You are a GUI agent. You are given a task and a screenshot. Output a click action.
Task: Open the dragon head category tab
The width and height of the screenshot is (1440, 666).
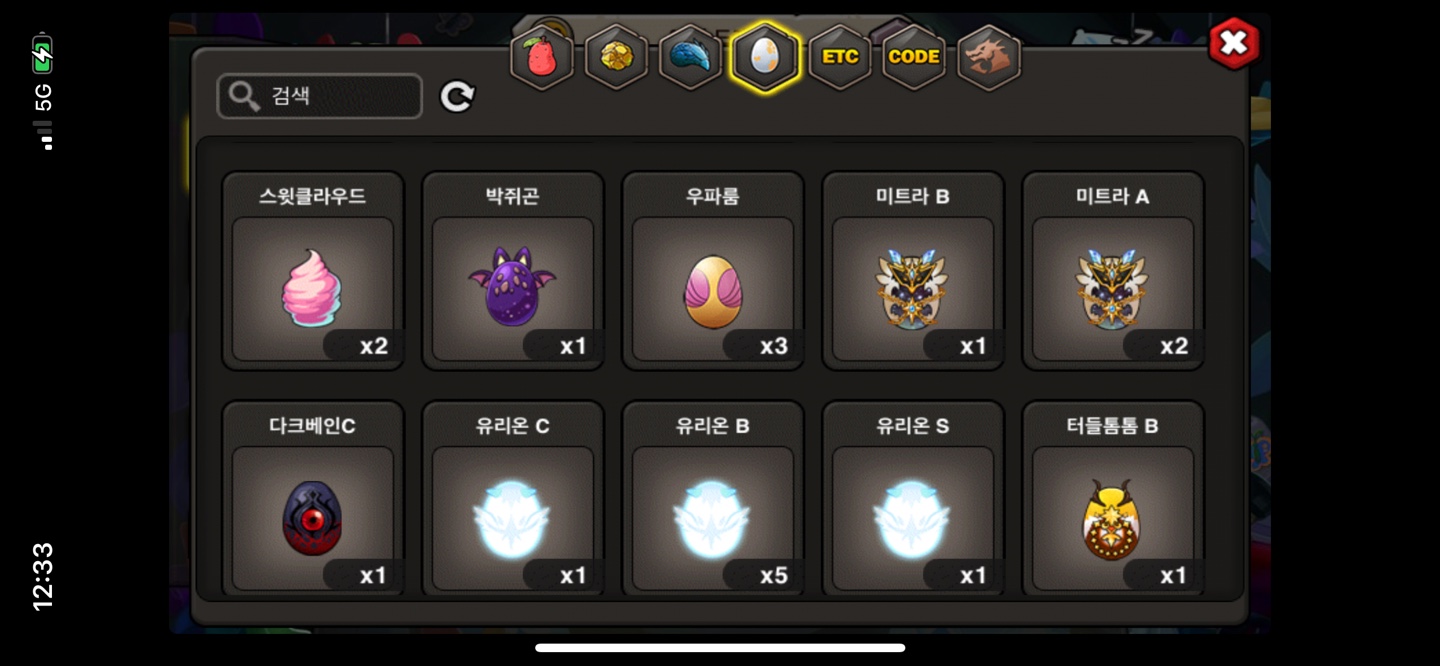pyautogui.click(x=989, y=57)
